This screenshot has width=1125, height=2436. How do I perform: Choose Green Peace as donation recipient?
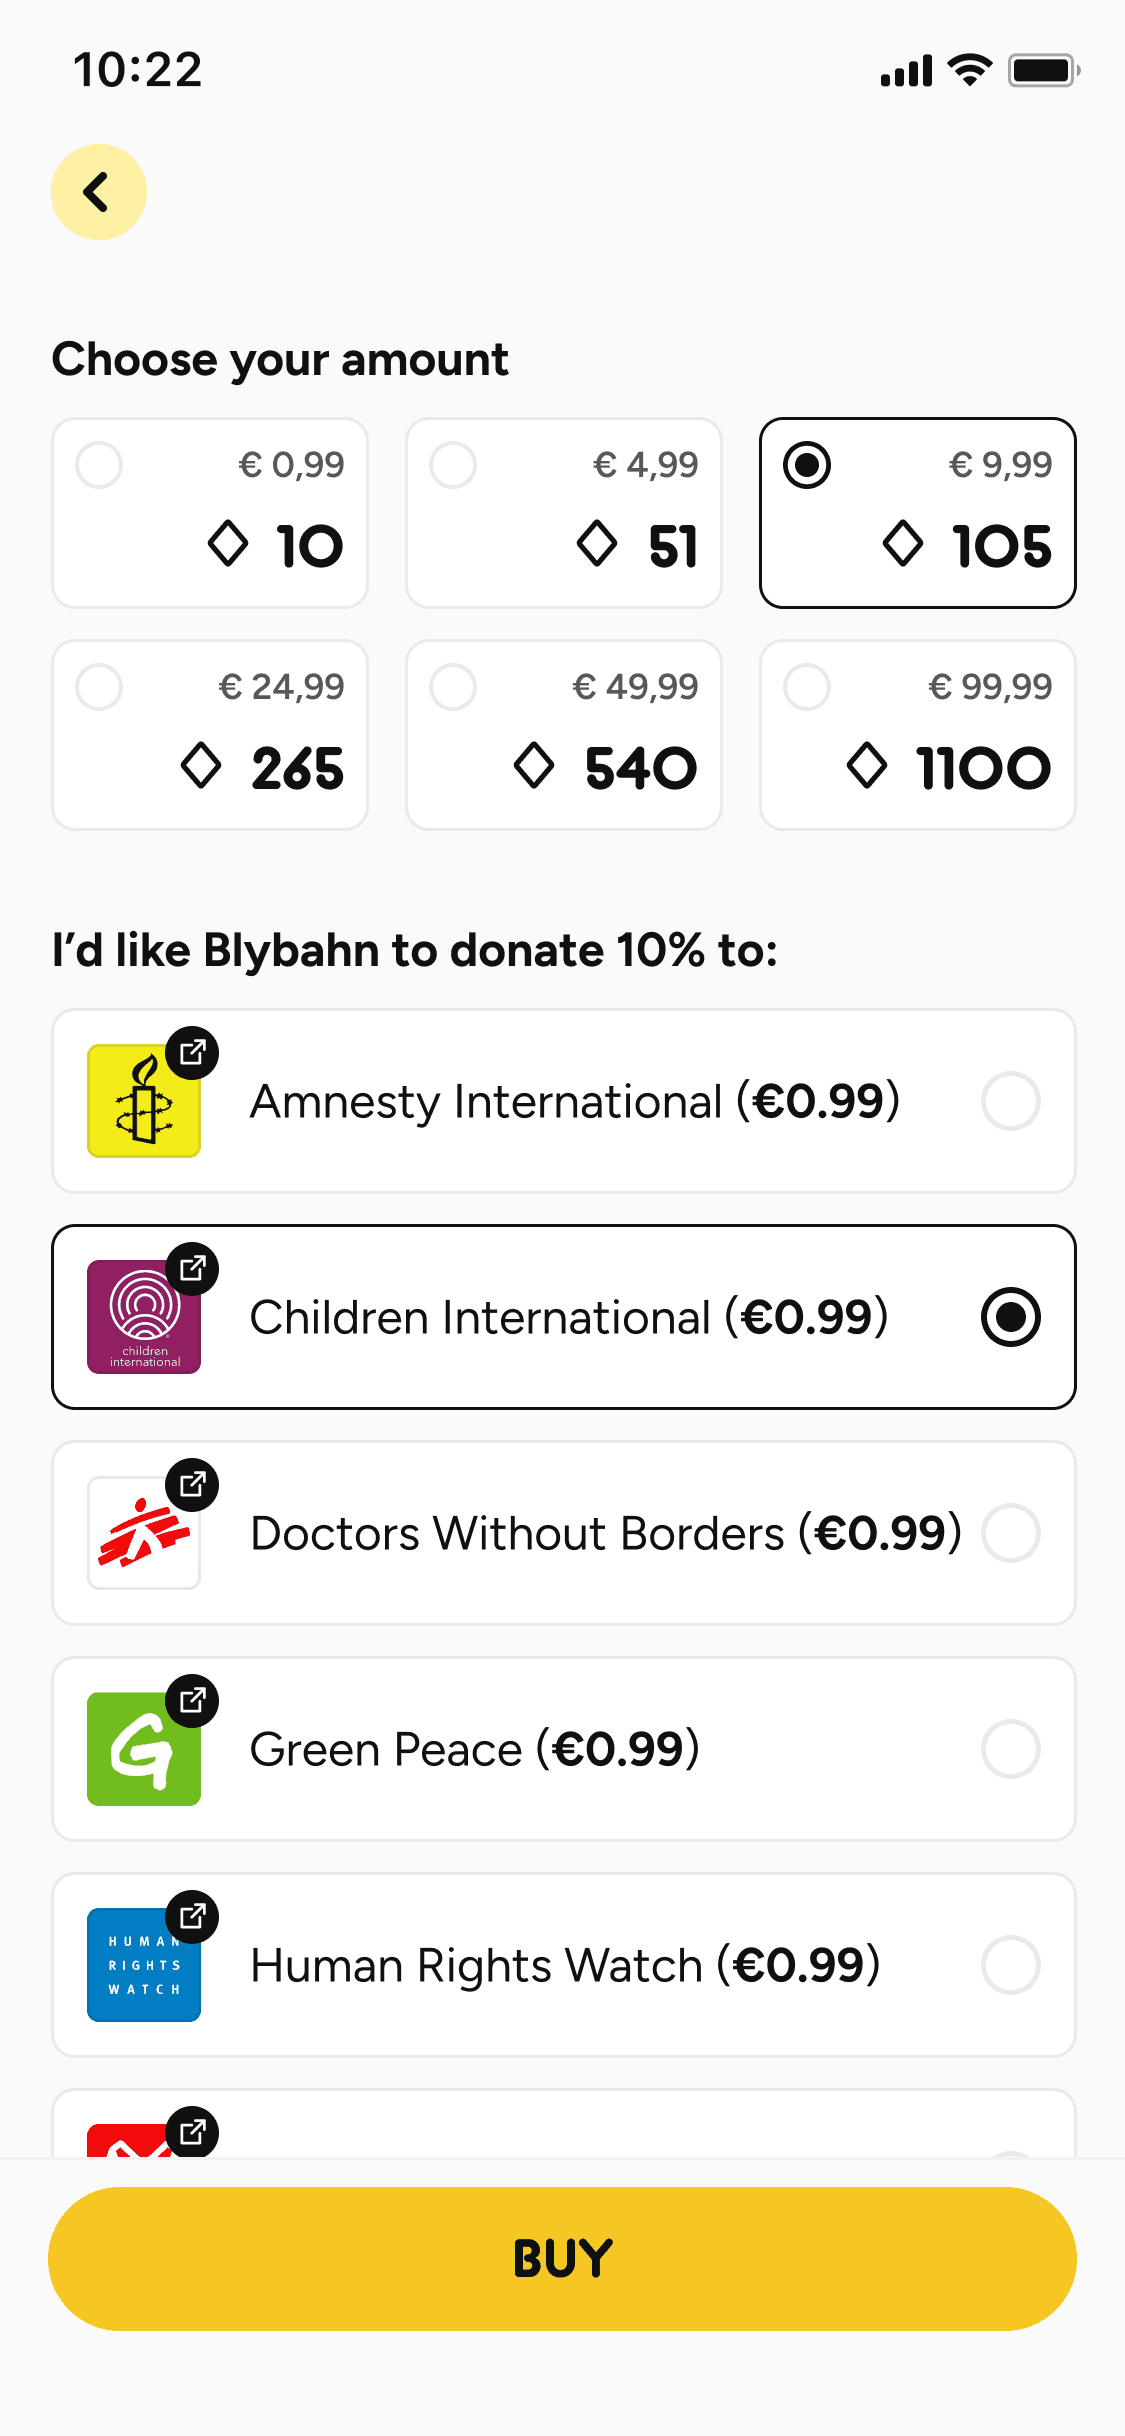pyautogui.click(x=1010, y=1749)
